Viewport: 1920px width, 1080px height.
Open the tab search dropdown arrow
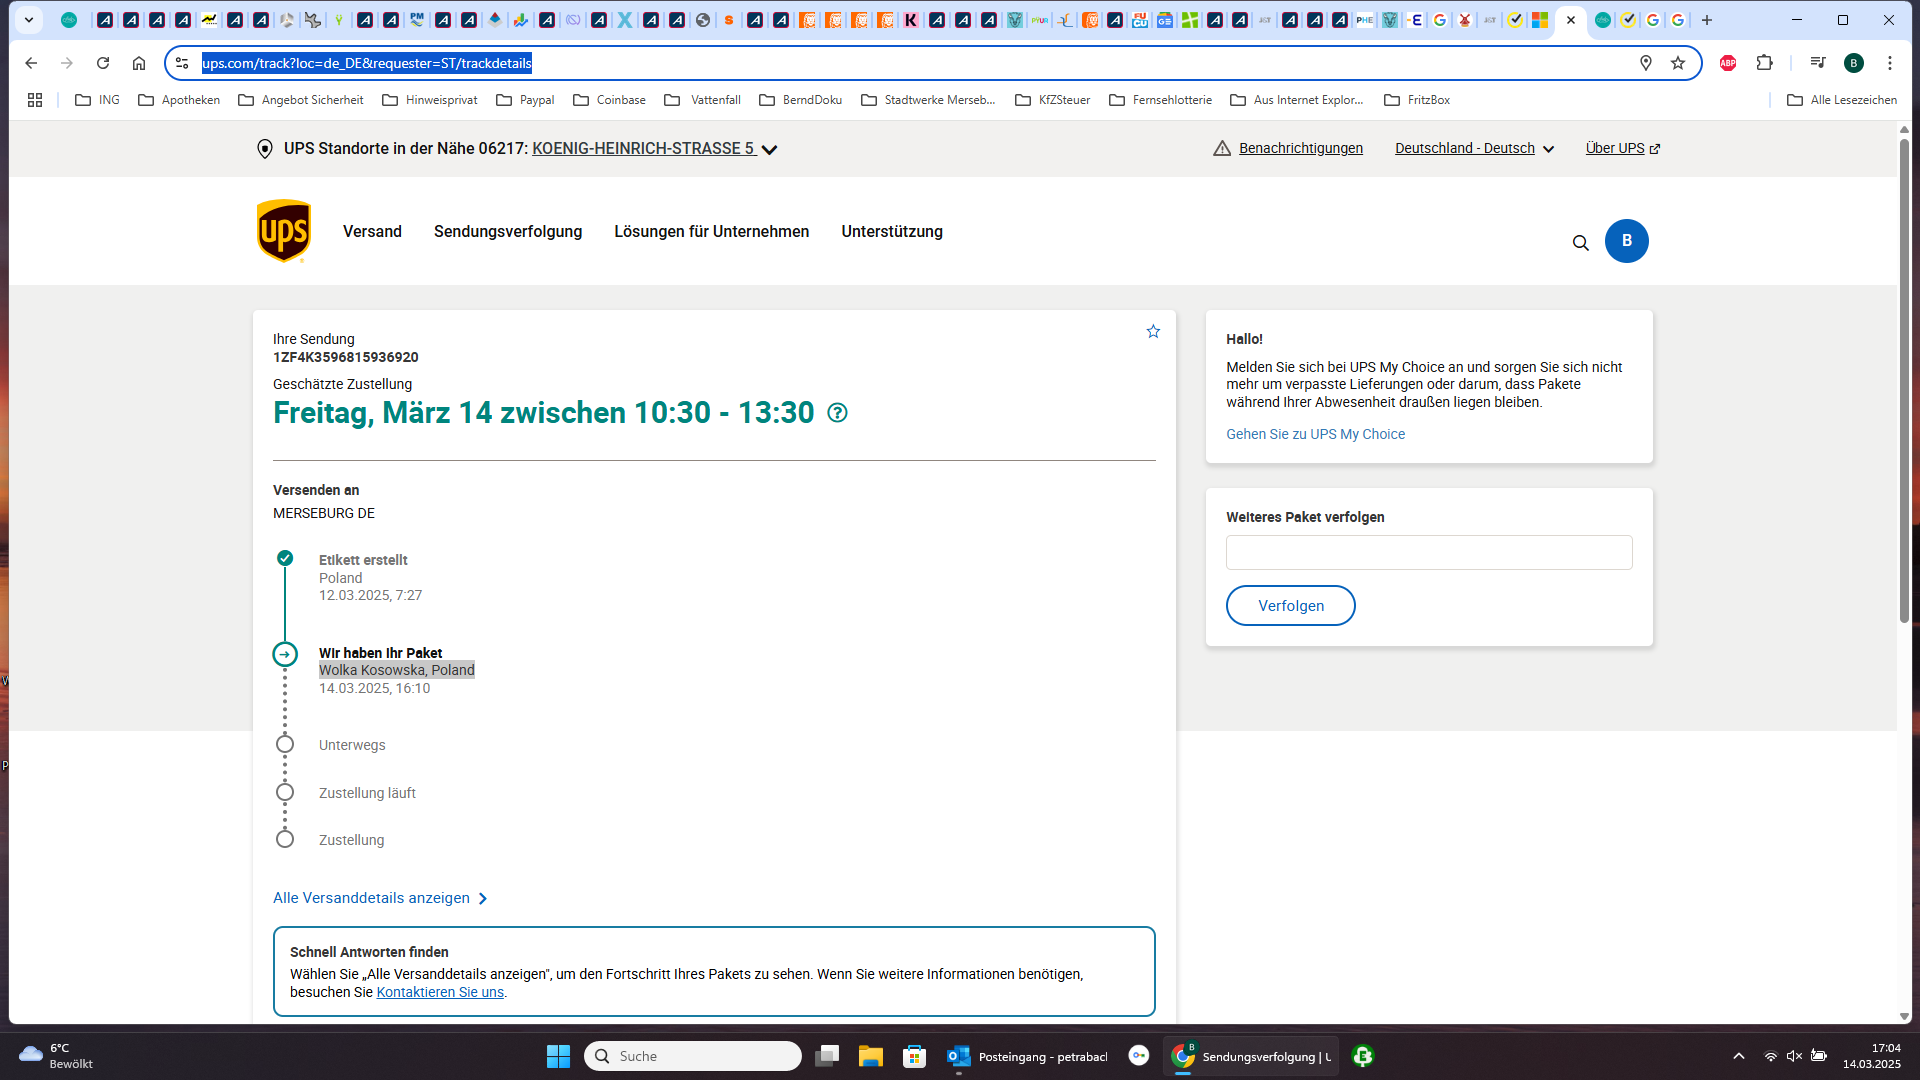(29, 20)
